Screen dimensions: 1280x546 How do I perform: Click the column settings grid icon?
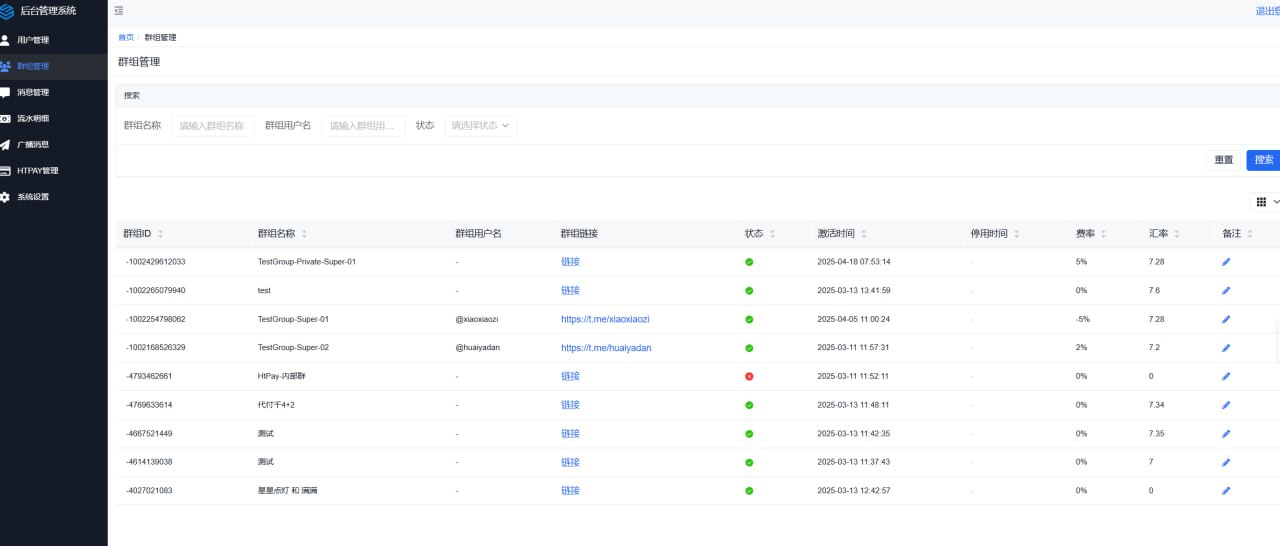coord(1261,201)
